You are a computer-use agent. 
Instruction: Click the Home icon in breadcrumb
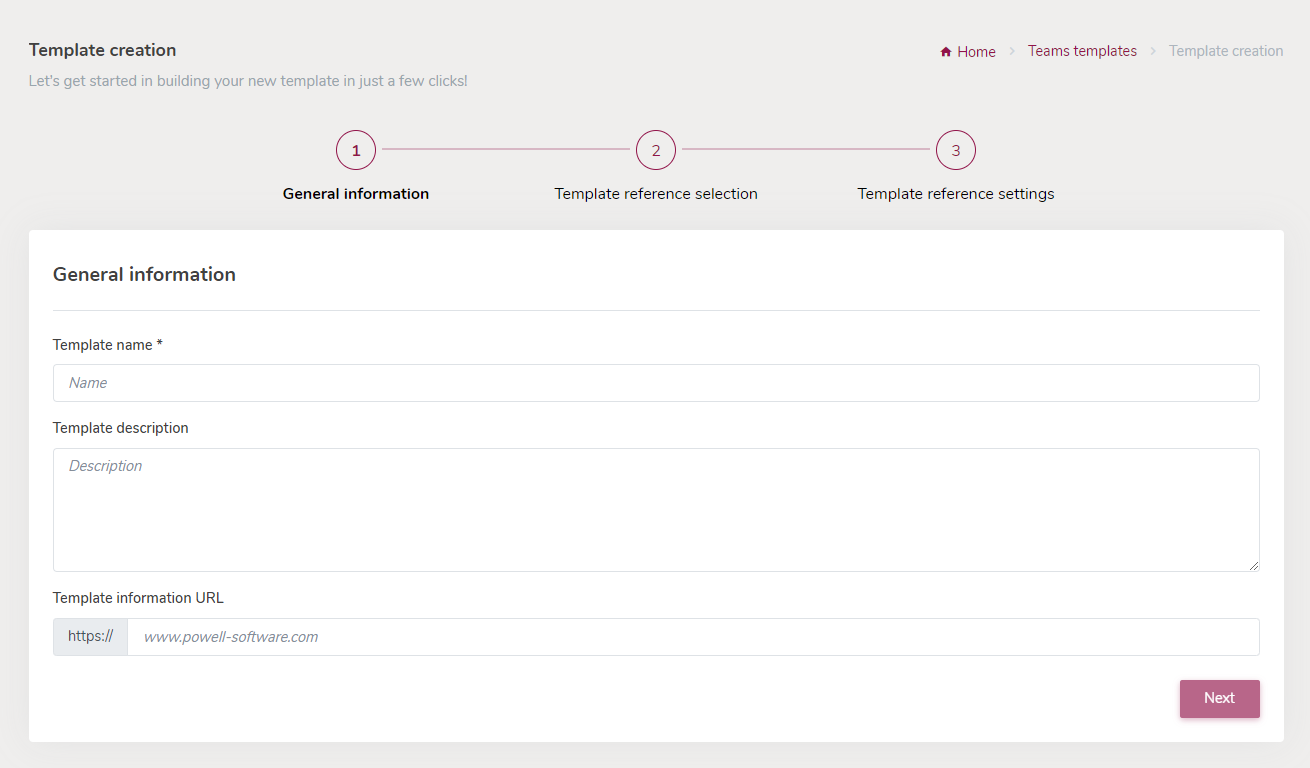[946, 52]
